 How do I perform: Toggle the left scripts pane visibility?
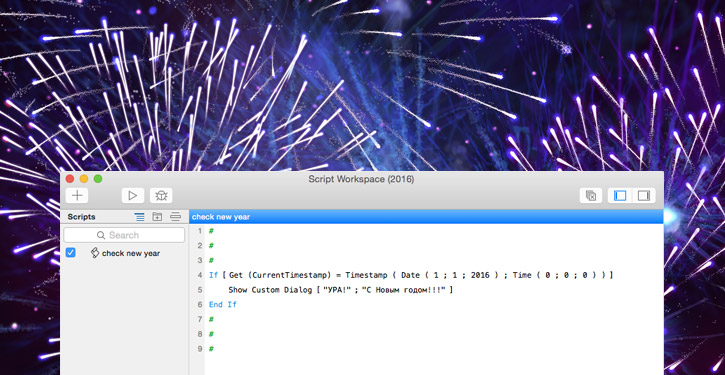620,196
